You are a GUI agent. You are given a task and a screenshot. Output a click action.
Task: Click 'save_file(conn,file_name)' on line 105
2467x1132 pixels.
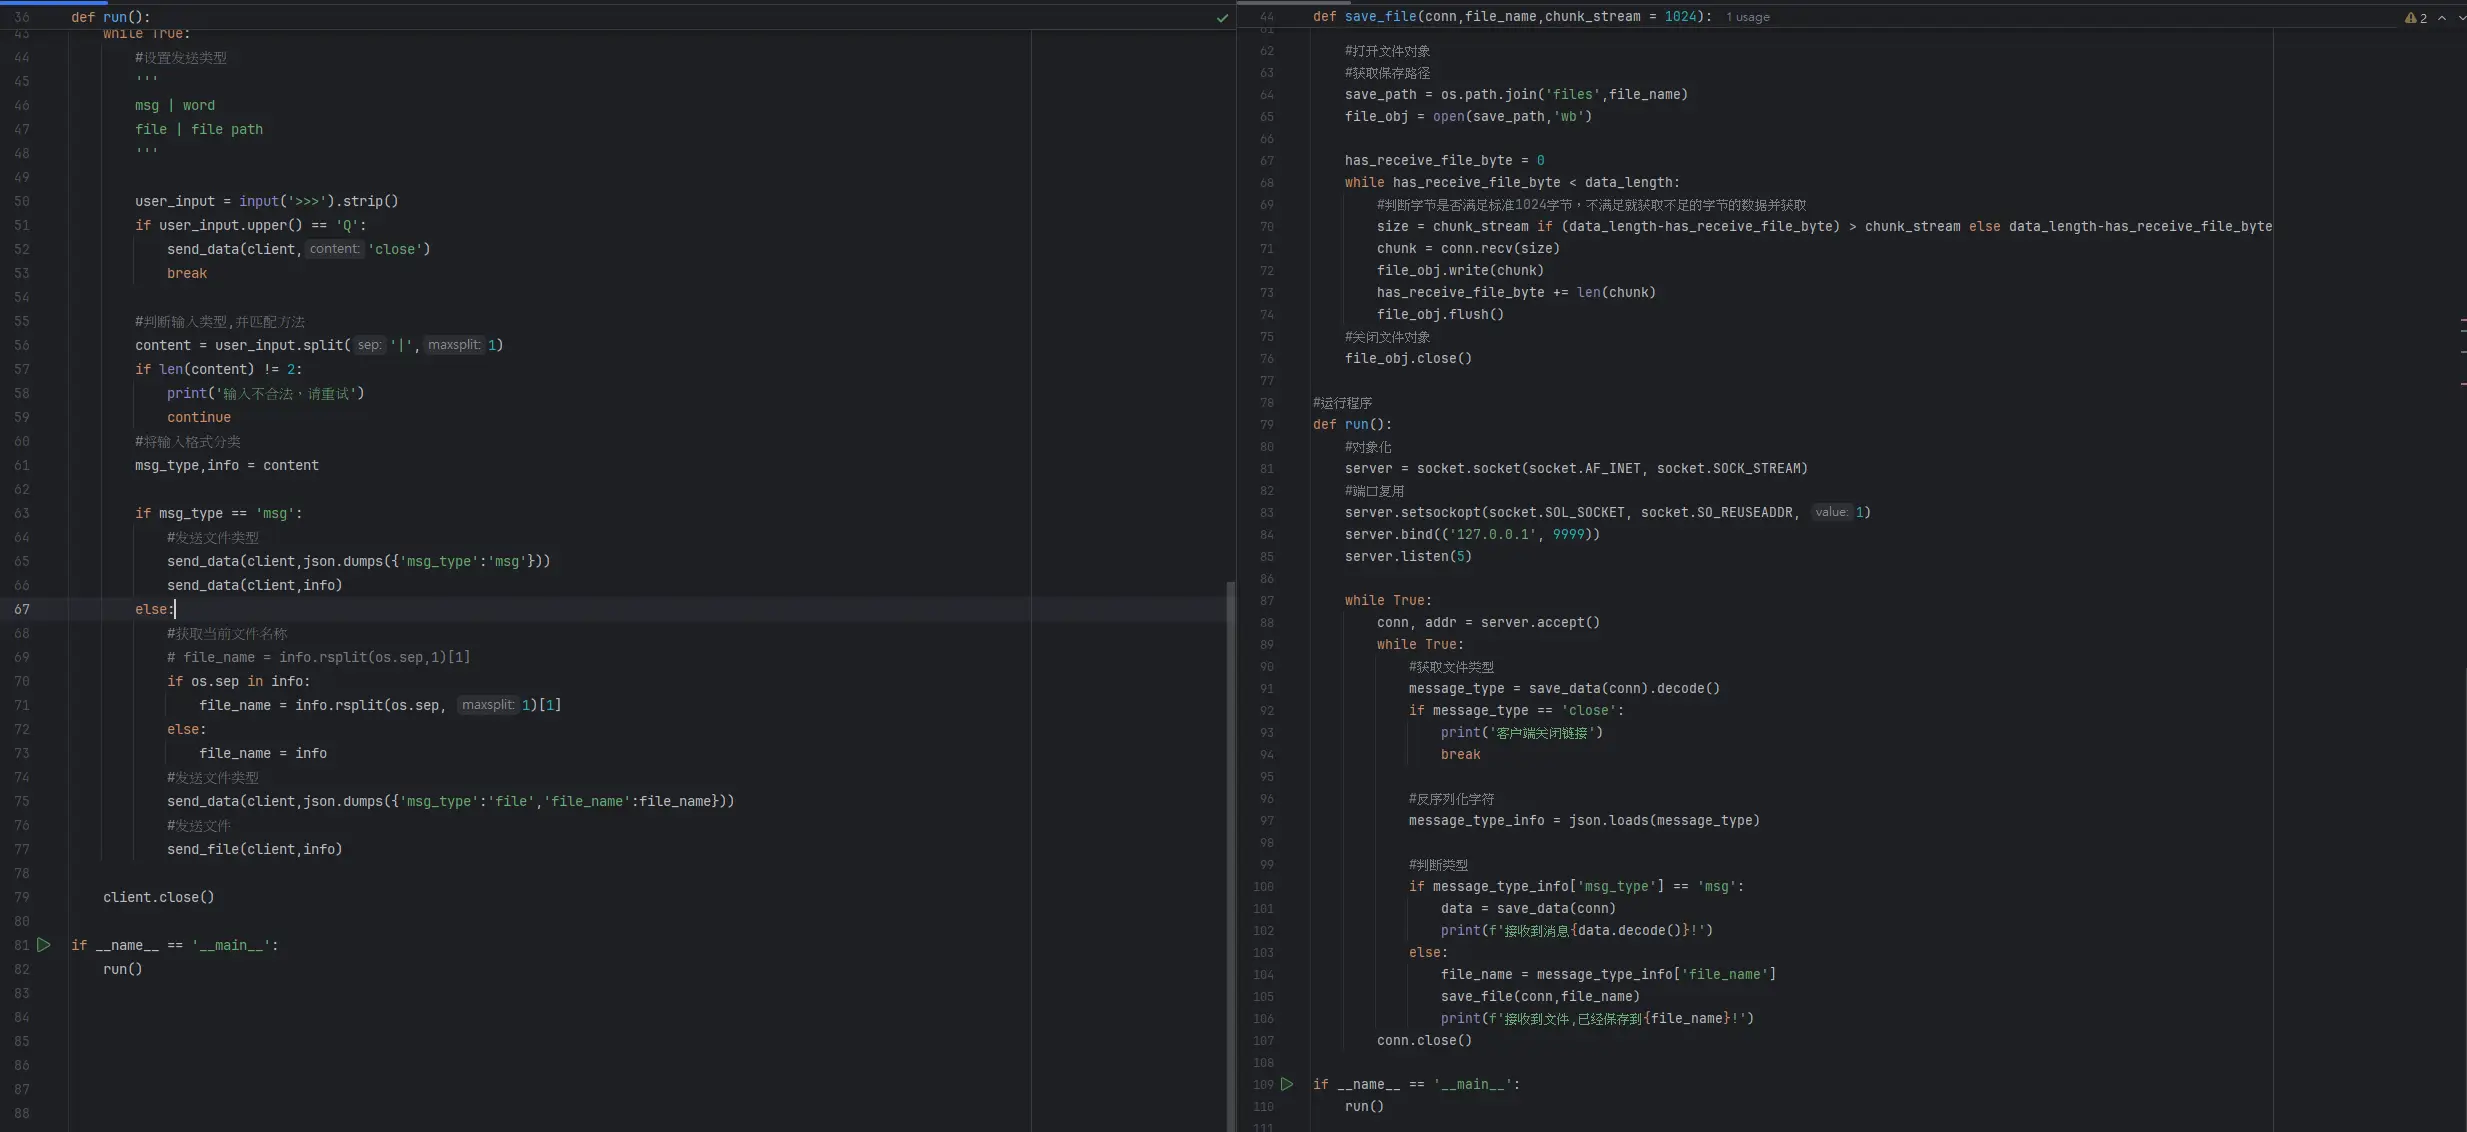[1540, 996]
